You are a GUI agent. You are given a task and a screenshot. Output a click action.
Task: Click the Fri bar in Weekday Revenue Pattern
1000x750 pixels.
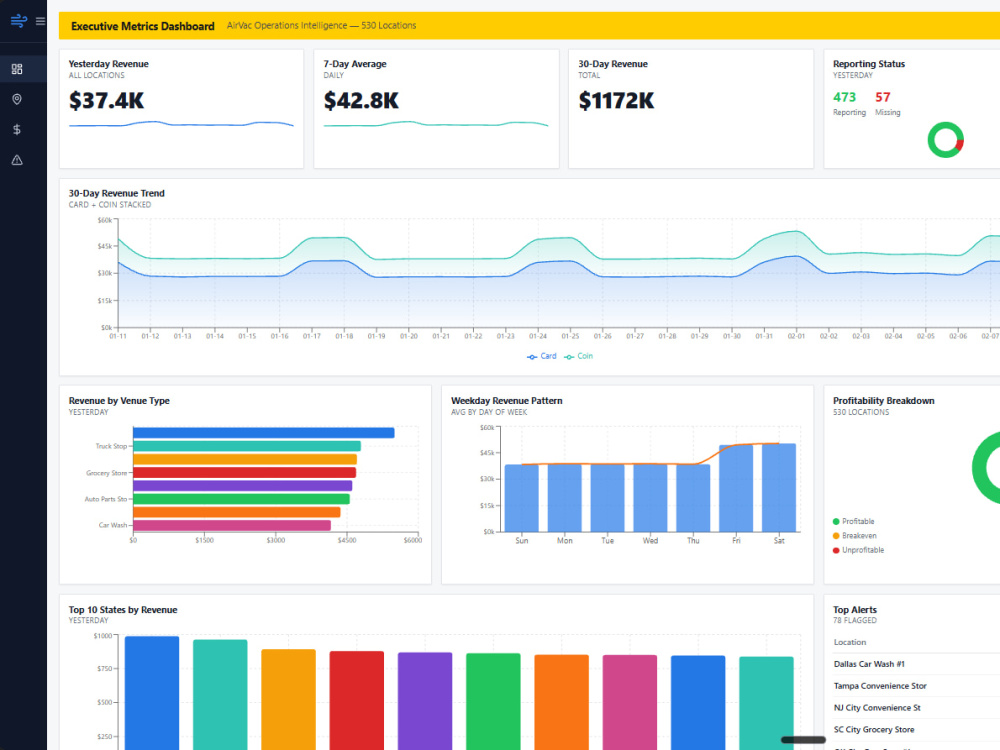[736, 489]
